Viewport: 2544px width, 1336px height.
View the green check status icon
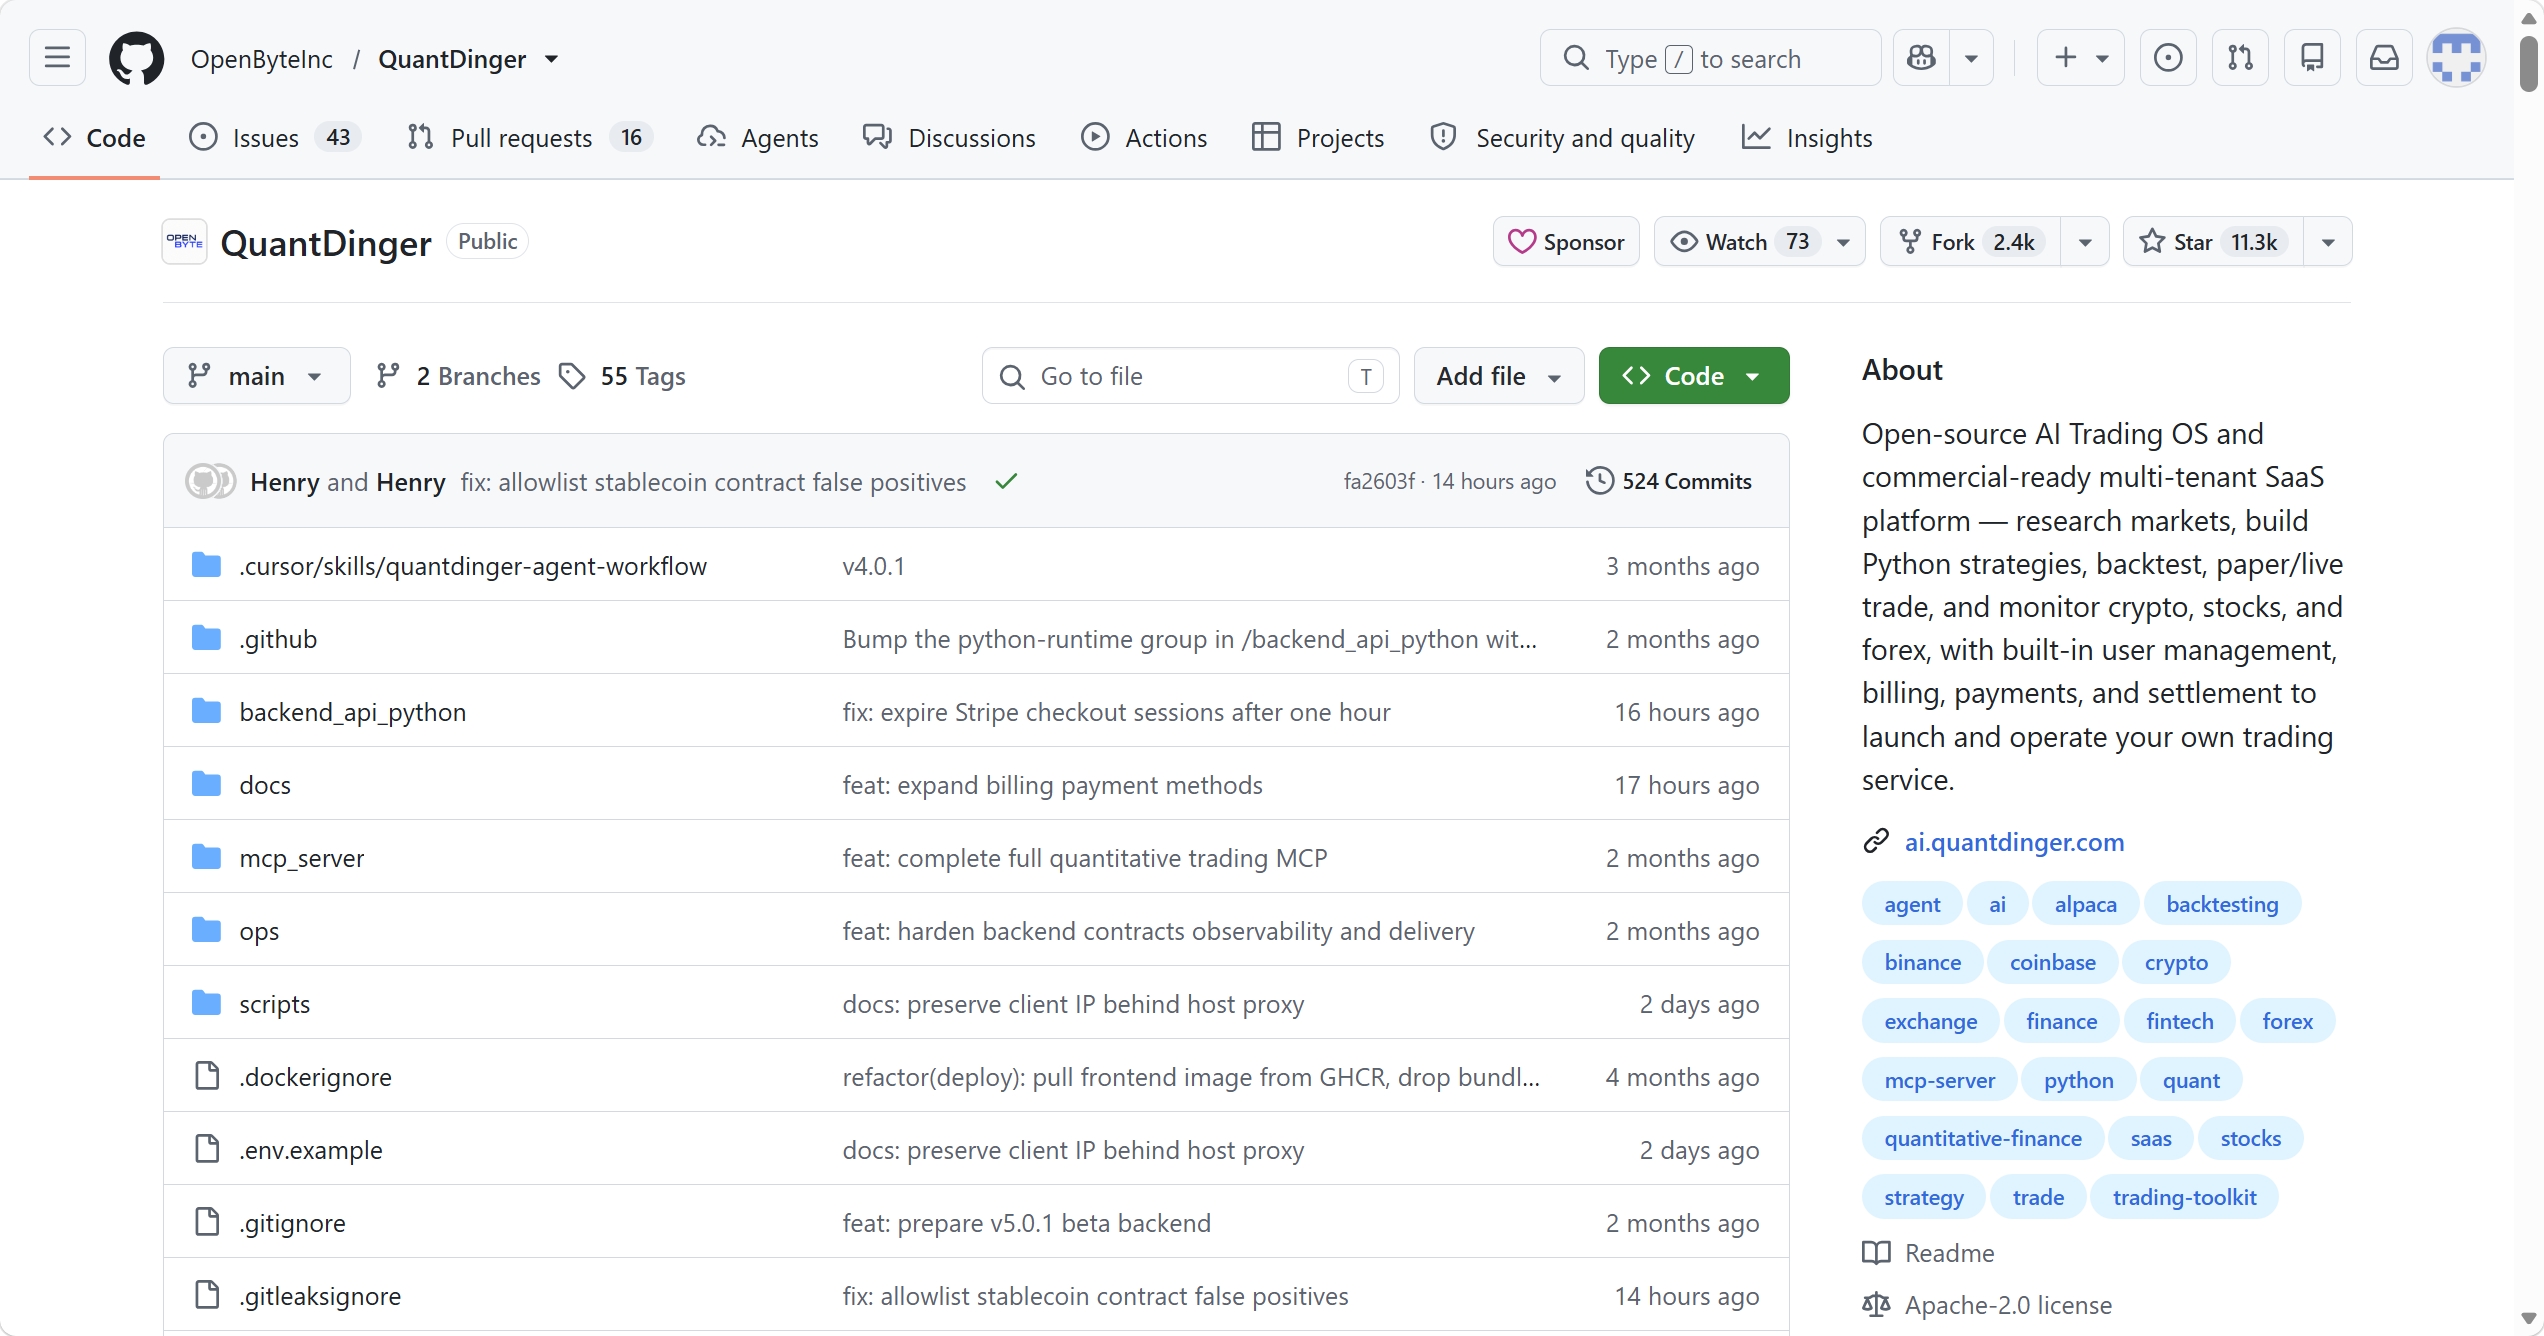point(1006,482)
